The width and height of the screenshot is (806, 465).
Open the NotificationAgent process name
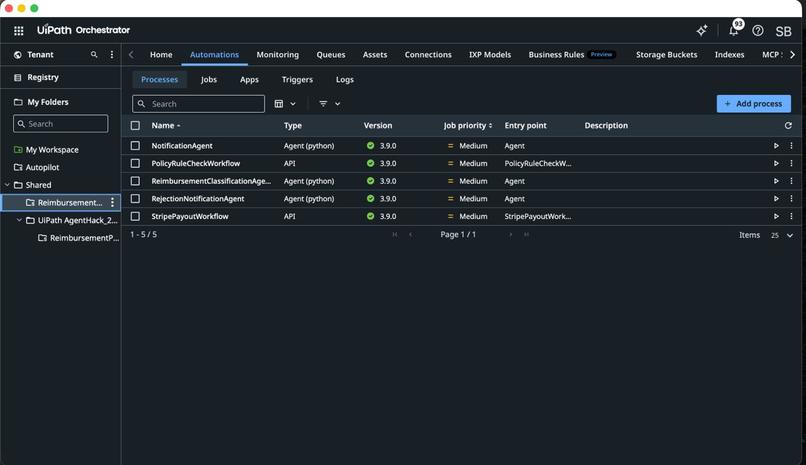click(182, 146)
